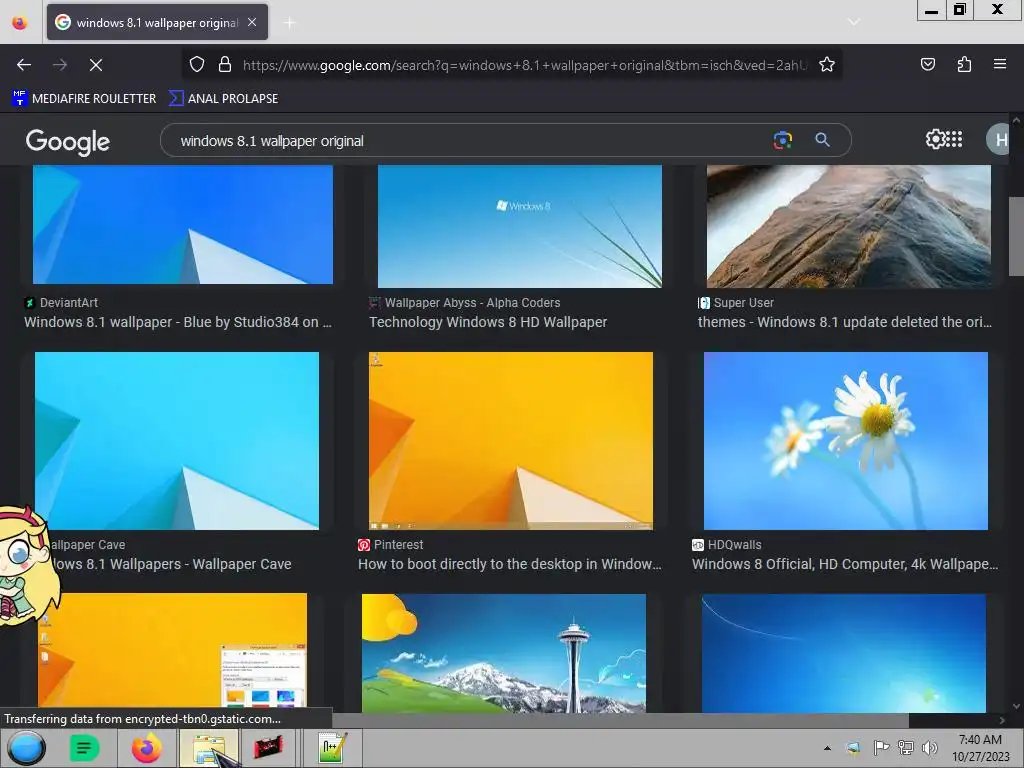Open 'Technology Windows 8 HD Wallpaper' link
Viewport: 1024px width, 768px height.
click(488, 322)
